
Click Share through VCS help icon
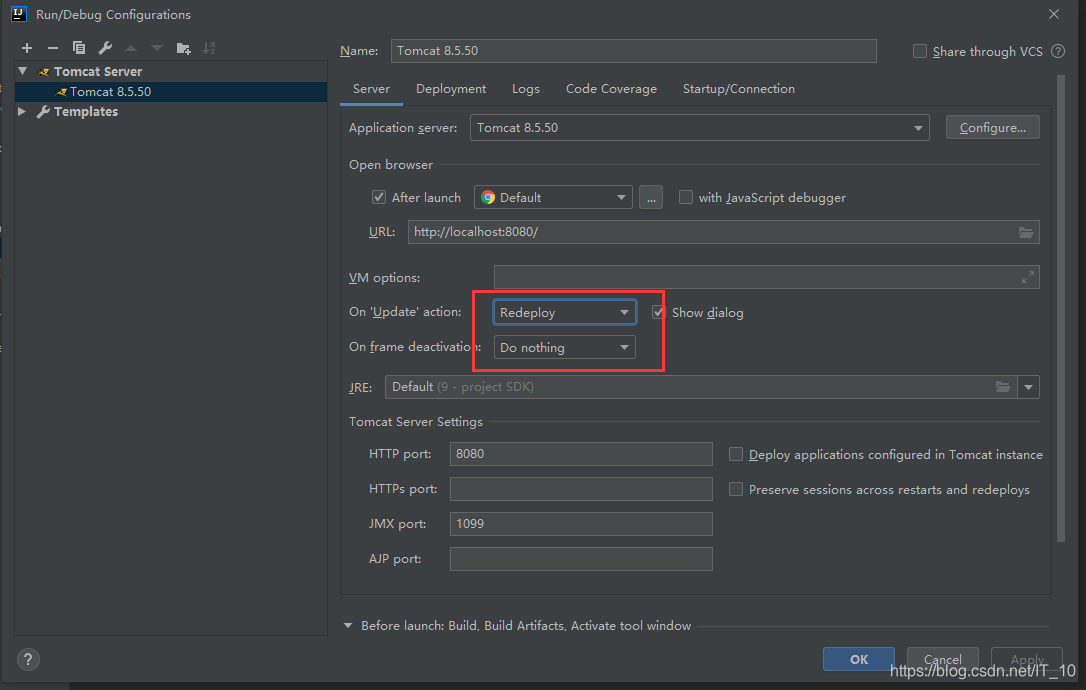click(1058, 51)
